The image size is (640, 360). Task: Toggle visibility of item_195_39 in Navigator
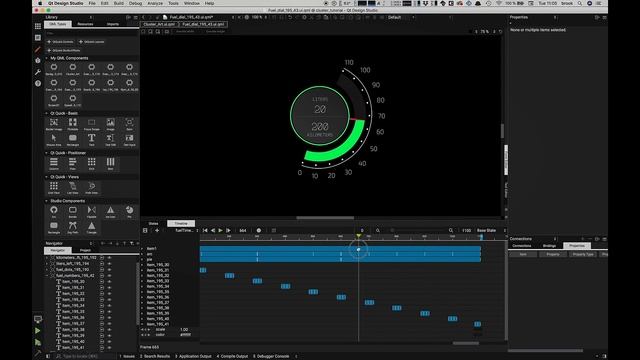(109, 336)
